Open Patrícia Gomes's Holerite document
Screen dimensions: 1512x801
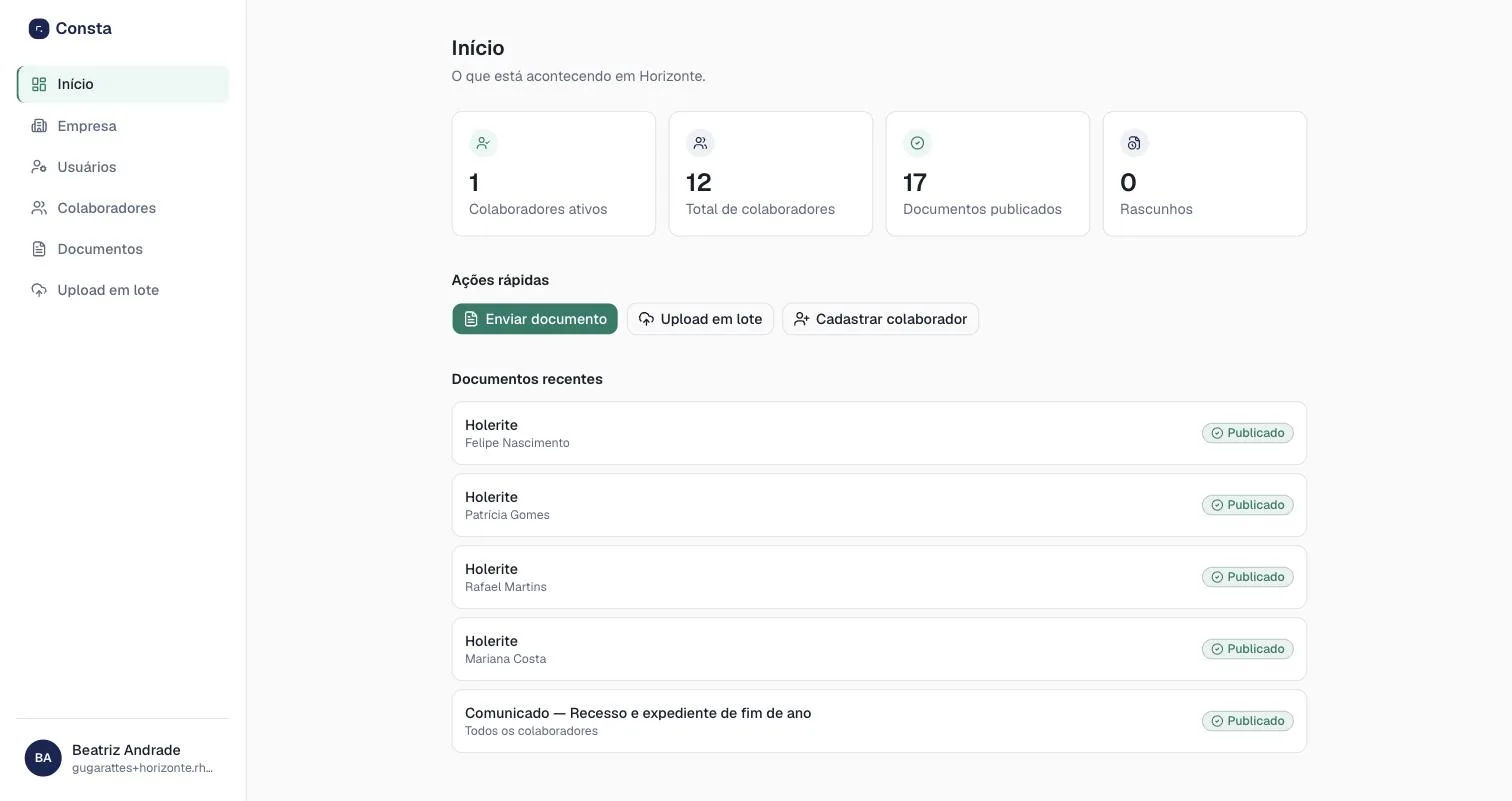tap(879, 505)
